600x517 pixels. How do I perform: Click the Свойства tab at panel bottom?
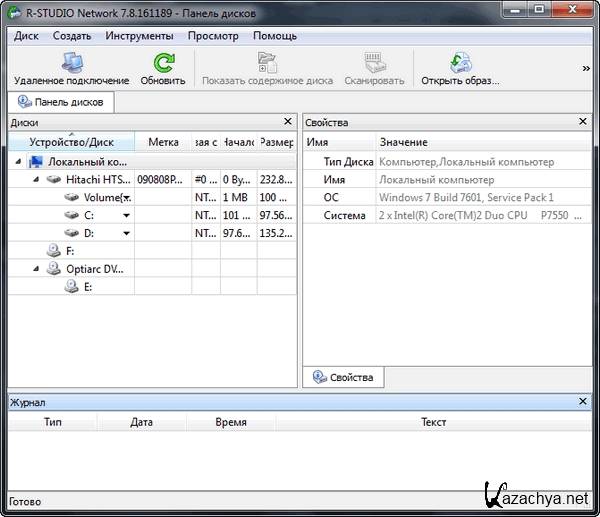click(x=343, y=377)
